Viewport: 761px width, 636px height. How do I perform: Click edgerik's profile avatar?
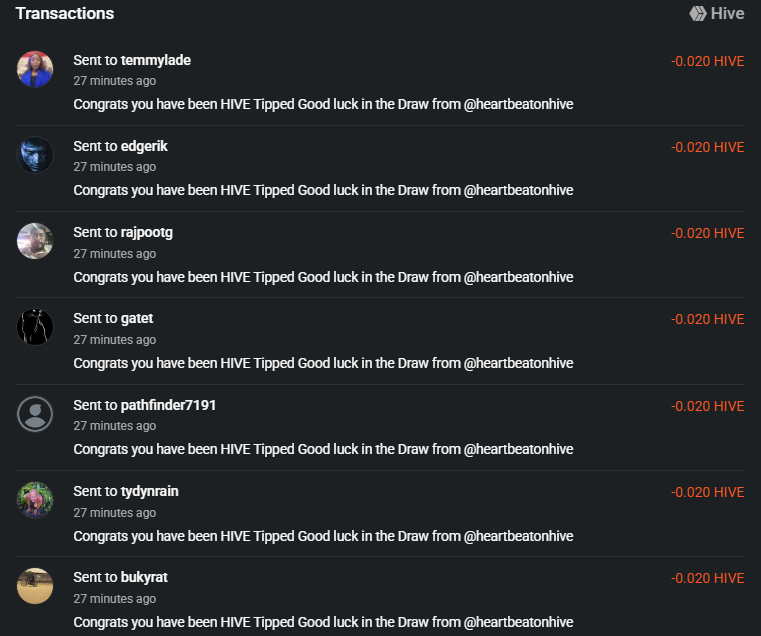point(35,155)
